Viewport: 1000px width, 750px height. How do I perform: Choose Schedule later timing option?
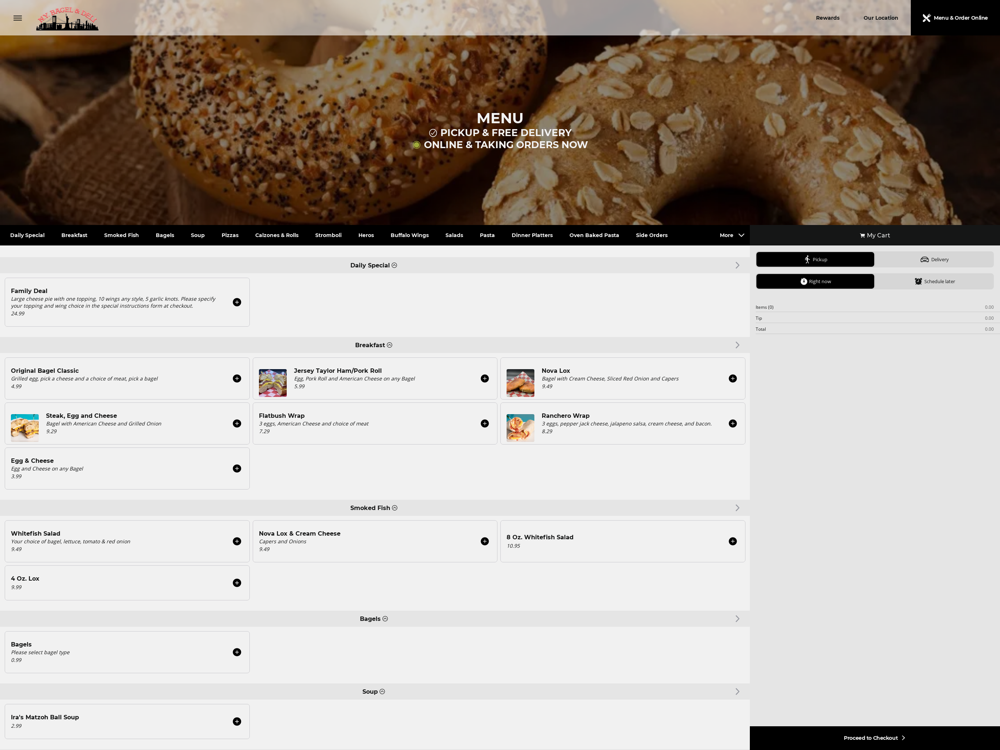[x=934, y=281]
